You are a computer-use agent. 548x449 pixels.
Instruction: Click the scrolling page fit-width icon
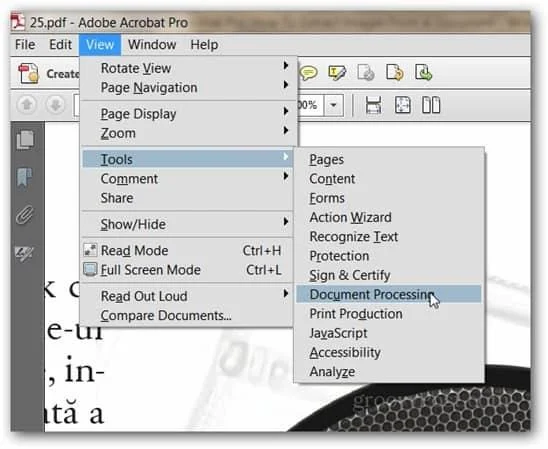pyautogui.click(x=373, y=105)
